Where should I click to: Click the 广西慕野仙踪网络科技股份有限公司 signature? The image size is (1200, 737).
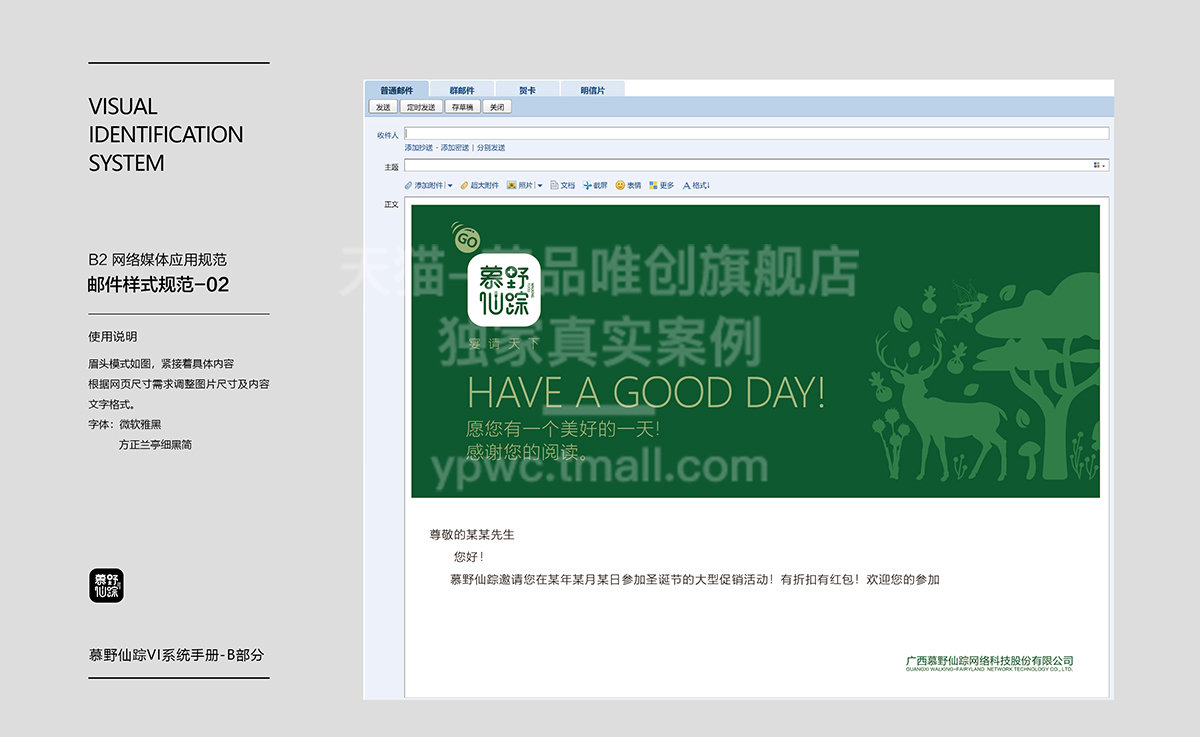[x=989, y=661]
